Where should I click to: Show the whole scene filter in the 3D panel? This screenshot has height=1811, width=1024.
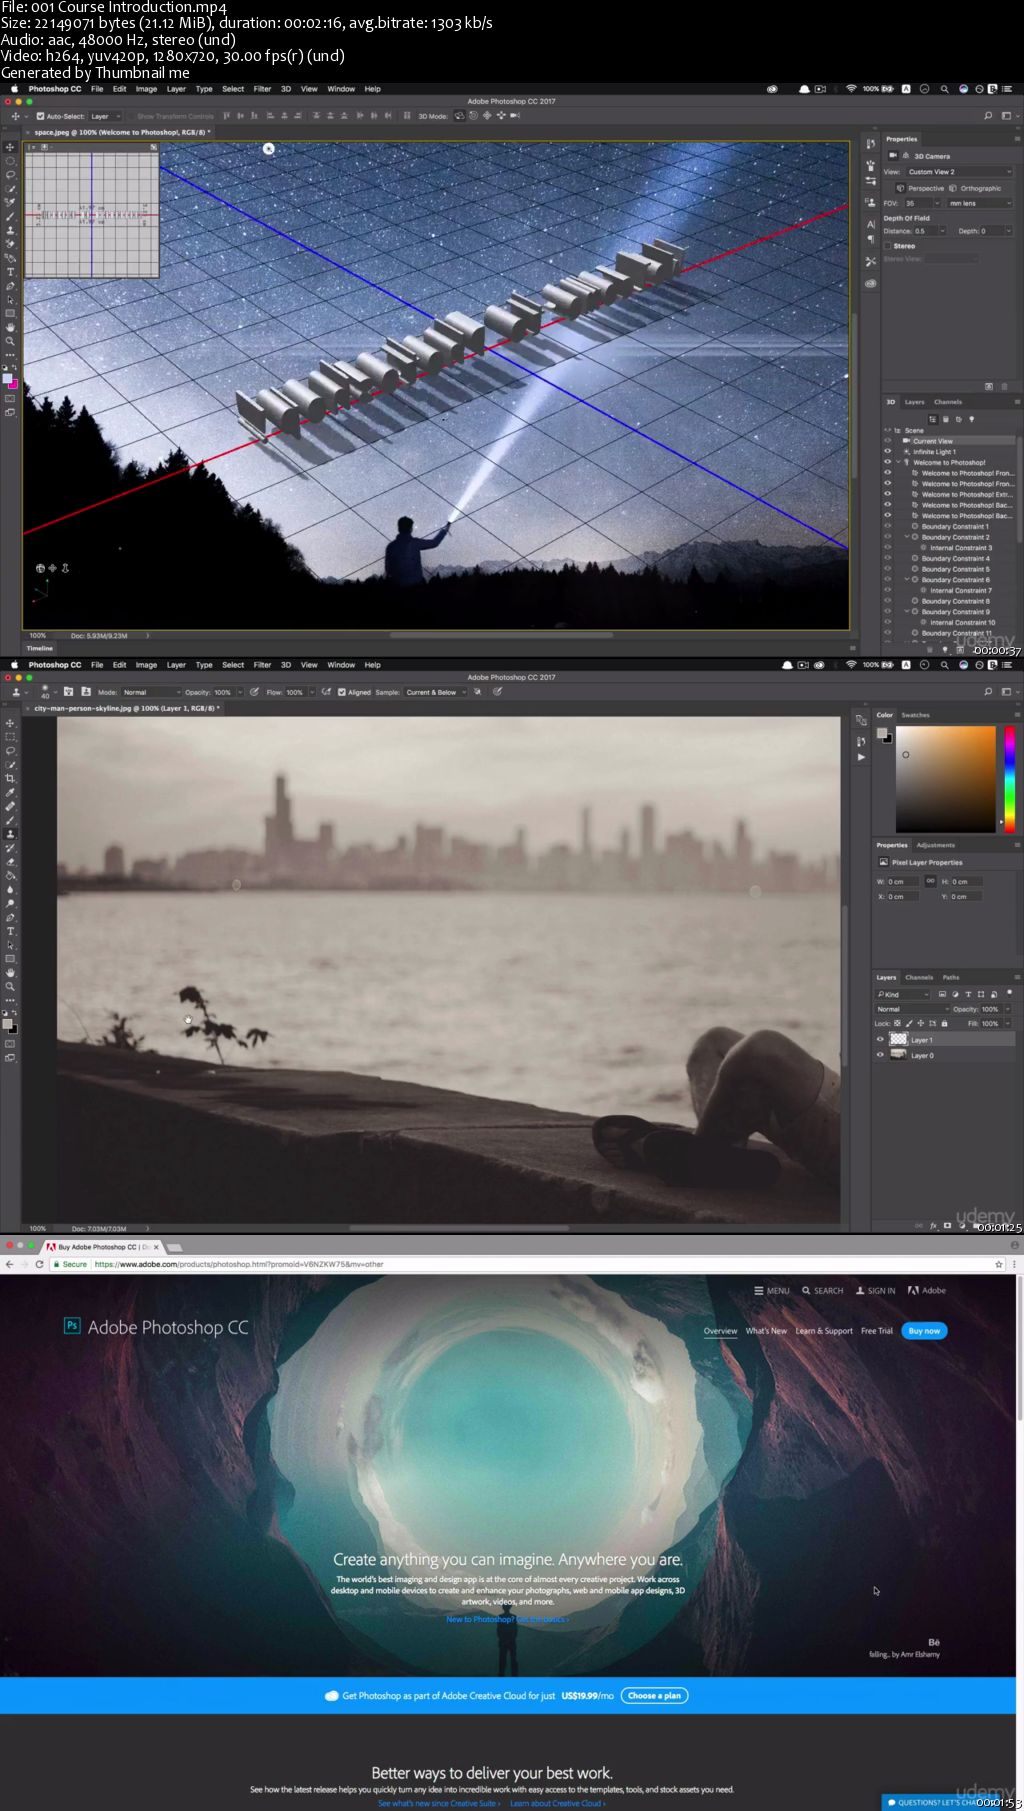click(933, 419)
